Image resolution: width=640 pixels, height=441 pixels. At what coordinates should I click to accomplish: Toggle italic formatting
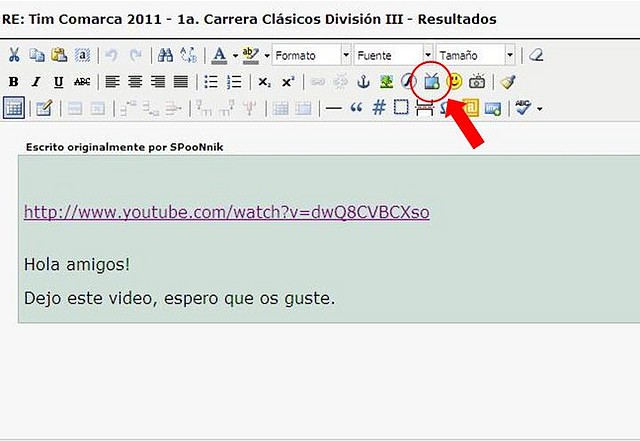pos(36,82)
